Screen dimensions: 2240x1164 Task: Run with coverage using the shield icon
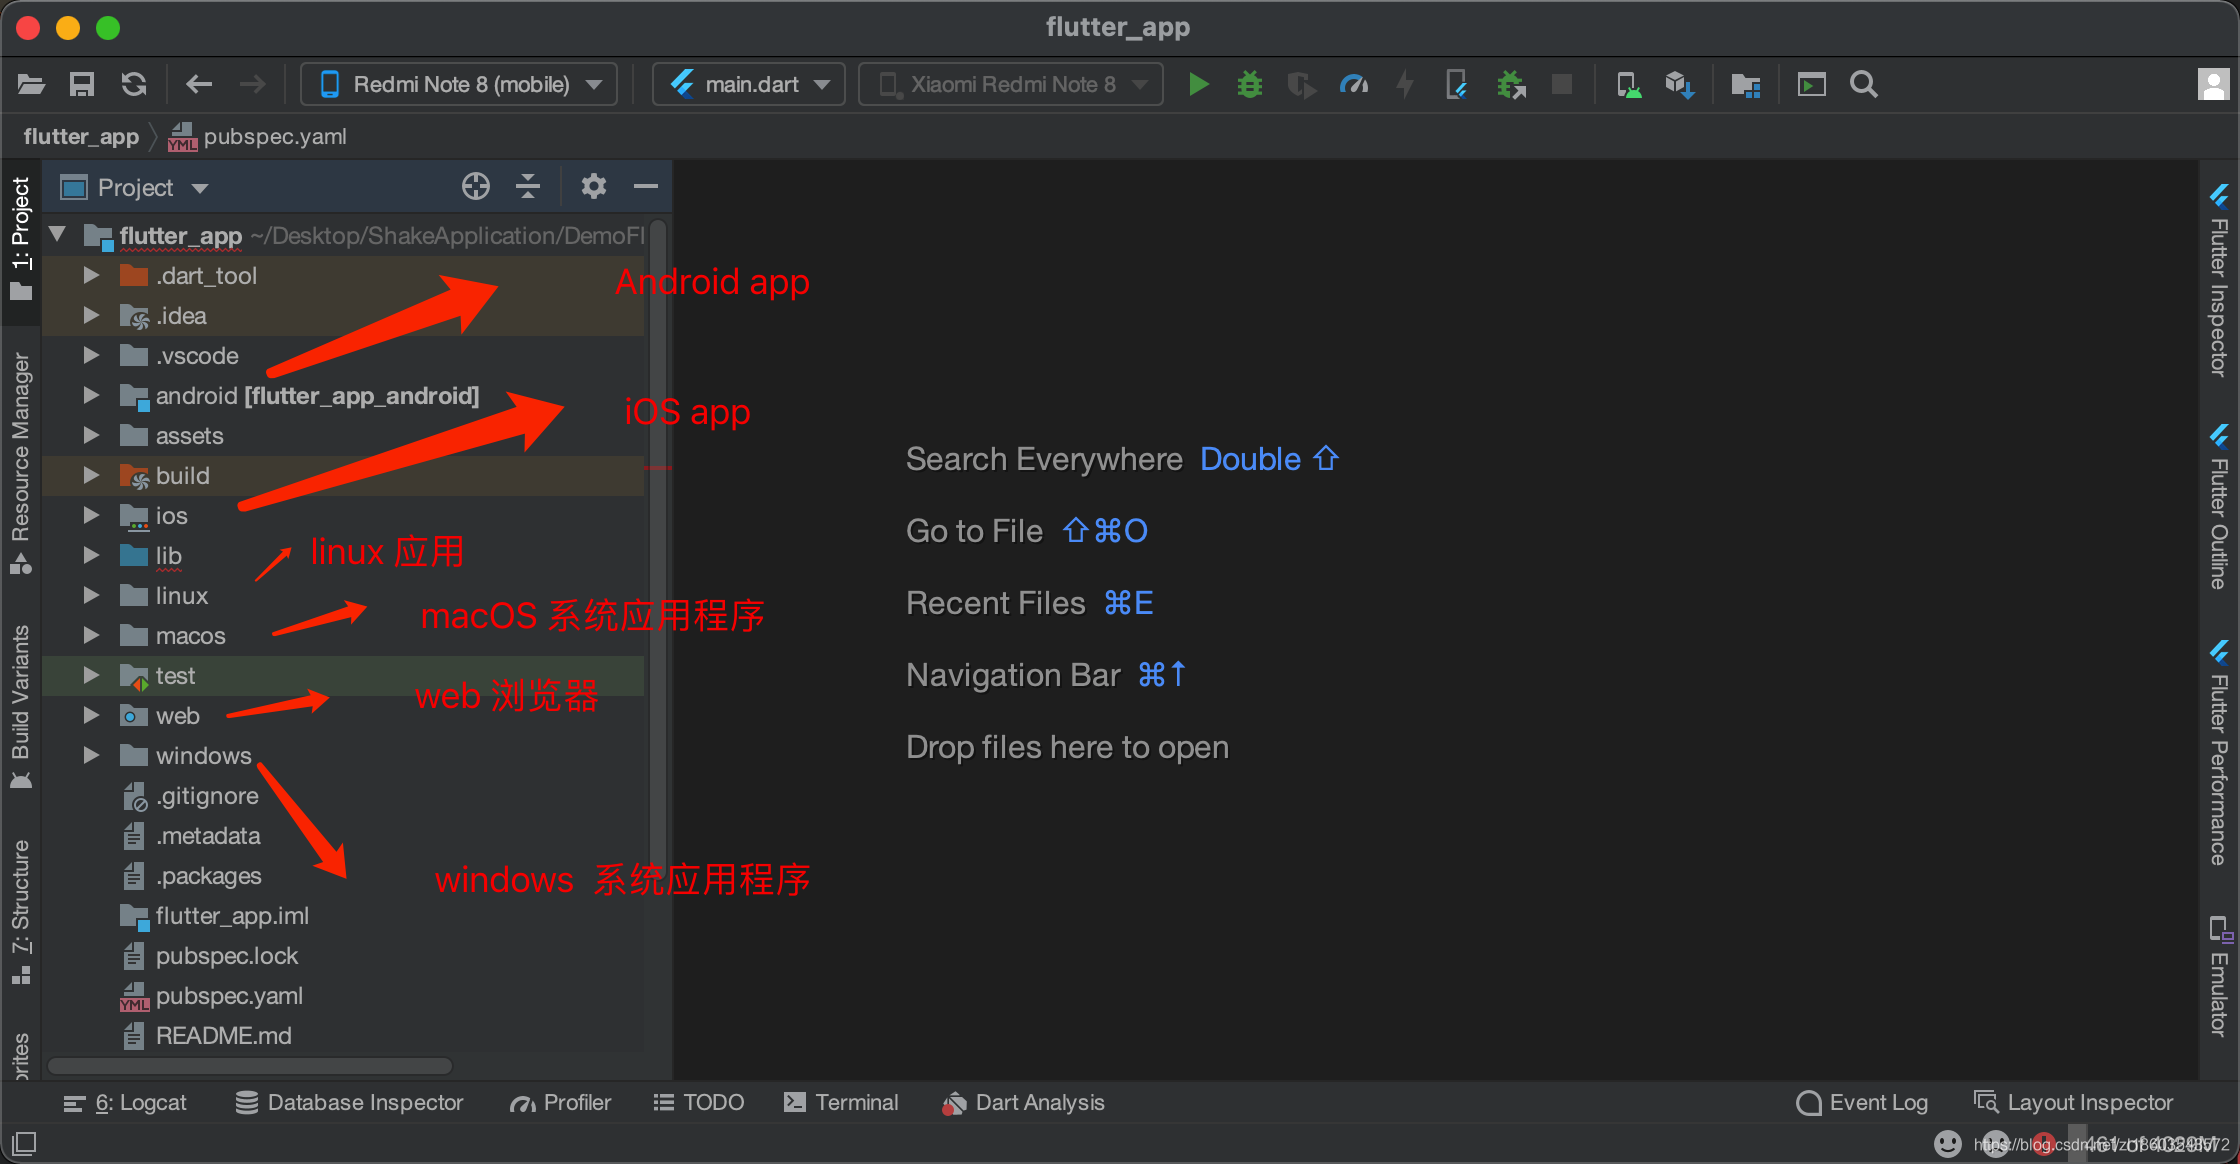click(x=1302, y=85)
